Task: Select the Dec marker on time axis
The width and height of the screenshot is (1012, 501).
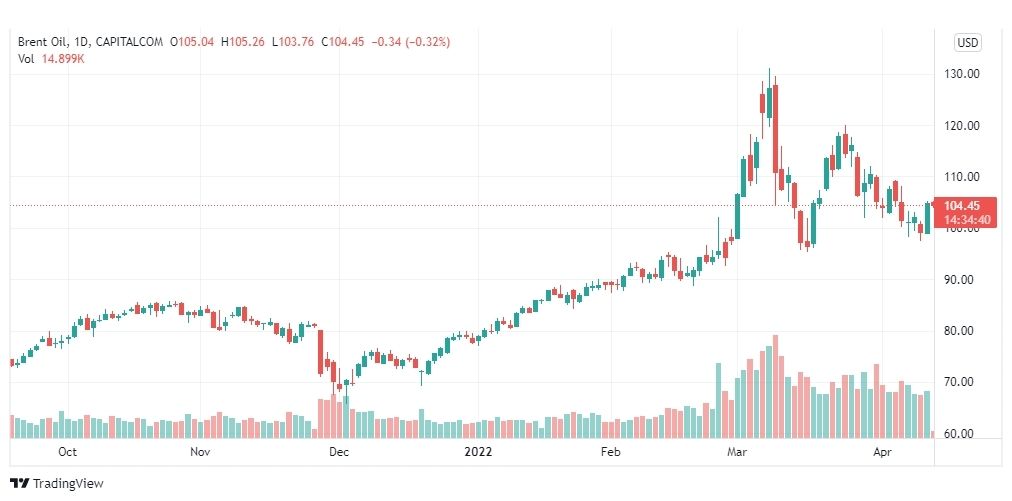Action: point(339,452)
